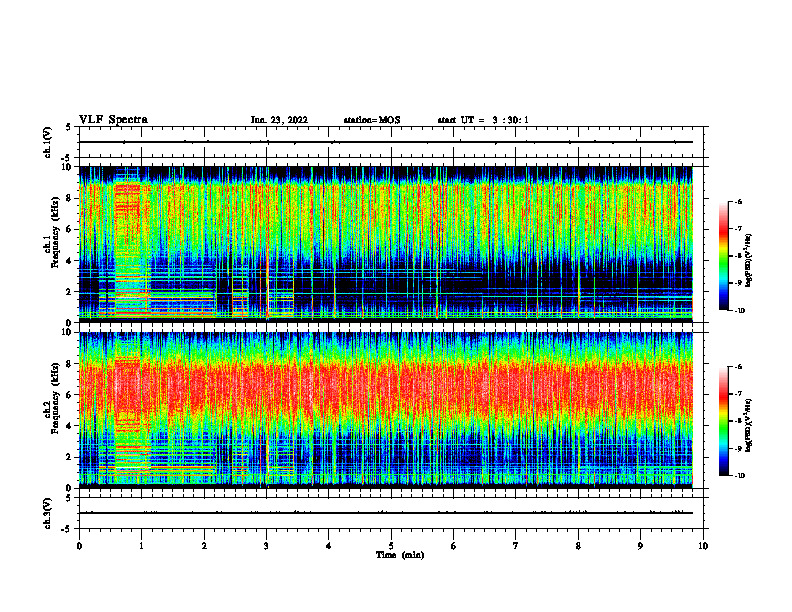The image size is (792, 612).
Task: Click the 'ch.1(V)' waveform axis label
Action: 47,142
